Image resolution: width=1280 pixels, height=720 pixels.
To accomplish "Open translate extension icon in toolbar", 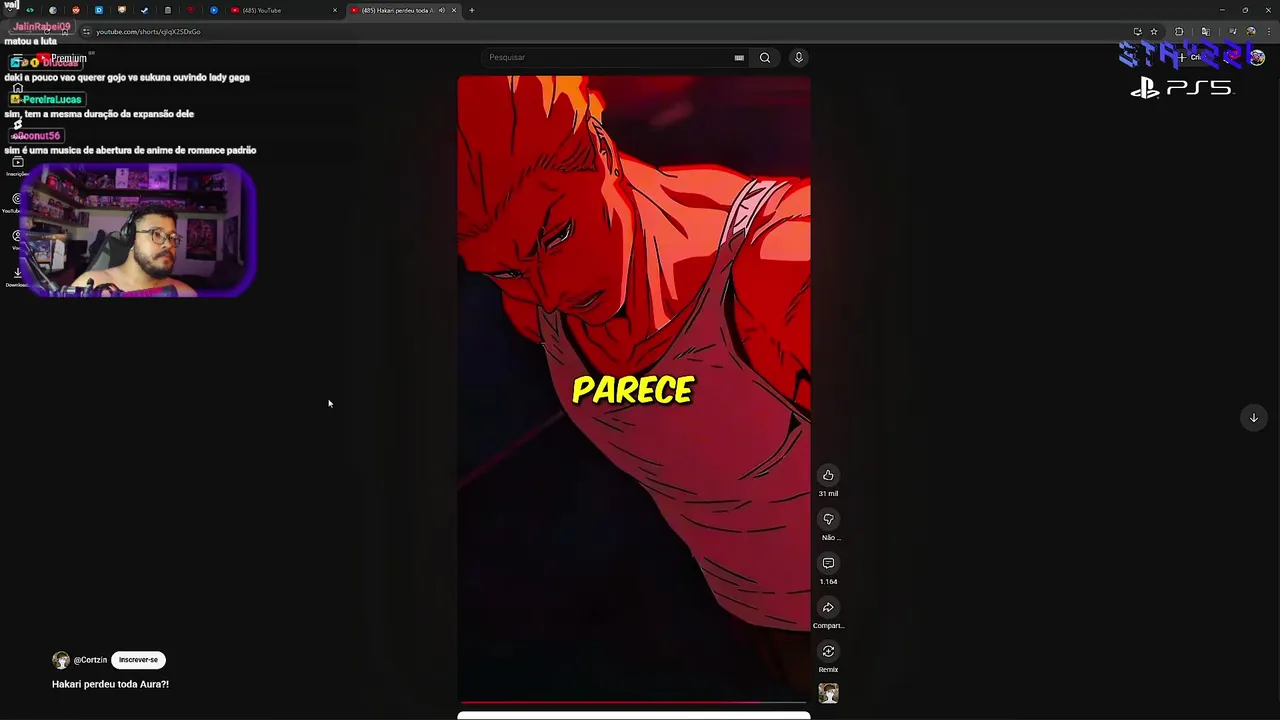I will tap(1206, 31).
